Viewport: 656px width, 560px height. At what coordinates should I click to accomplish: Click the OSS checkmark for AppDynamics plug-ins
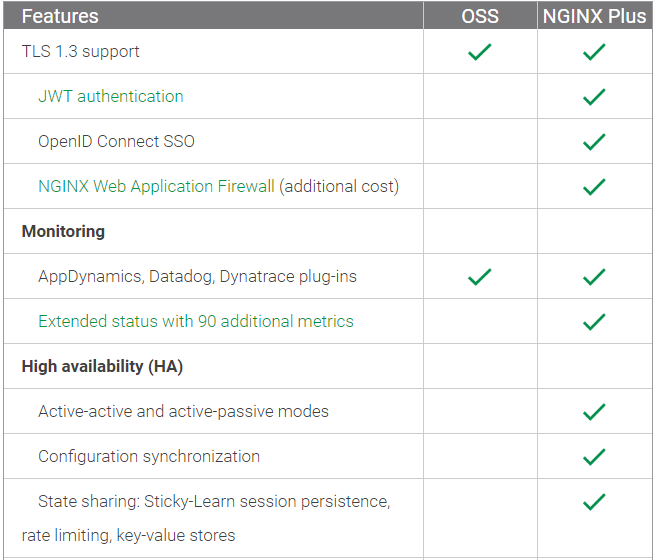[480, 277]
